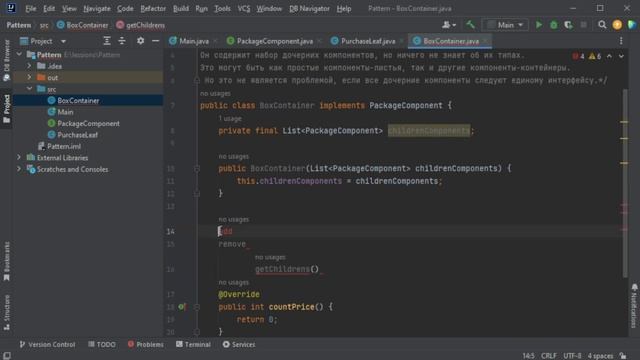This screenshot has height=360, width=640.
Task: Go to previous highlighted error arrow
Action: tap(609, 56)
